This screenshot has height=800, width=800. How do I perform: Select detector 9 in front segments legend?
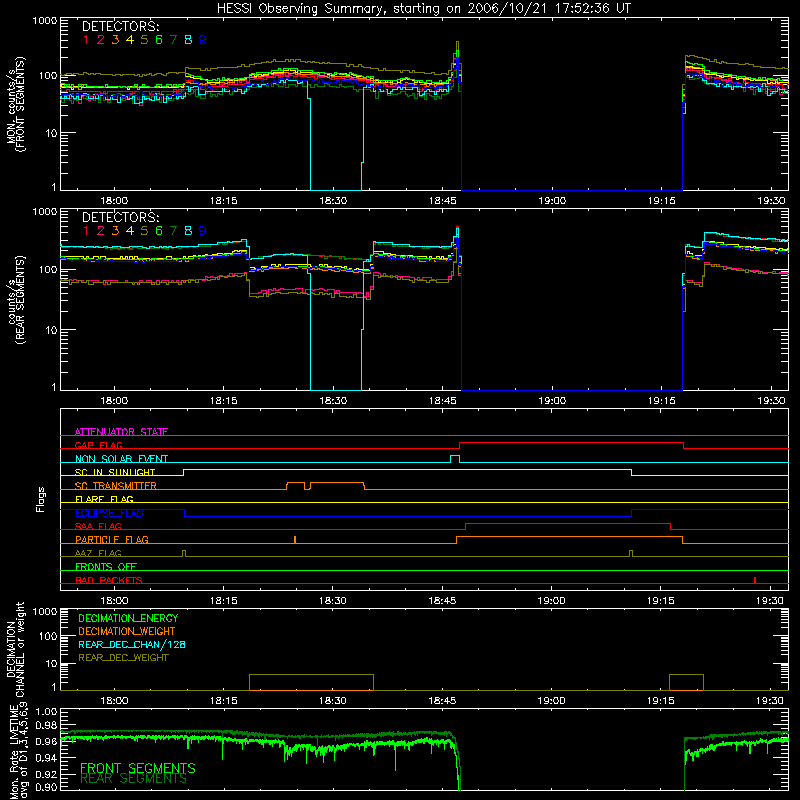(203, 40)
